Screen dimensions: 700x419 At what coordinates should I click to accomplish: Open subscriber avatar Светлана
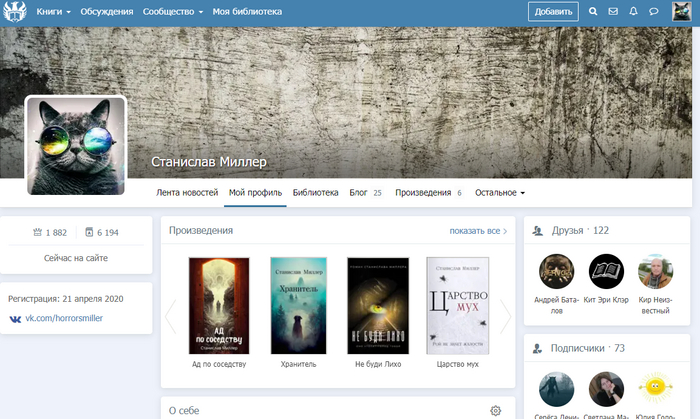point(606,389)
